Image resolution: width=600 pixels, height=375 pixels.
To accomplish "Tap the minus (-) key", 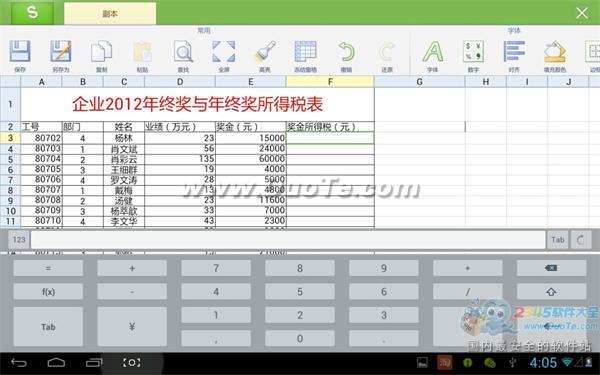I will click(x=132, y=292).
